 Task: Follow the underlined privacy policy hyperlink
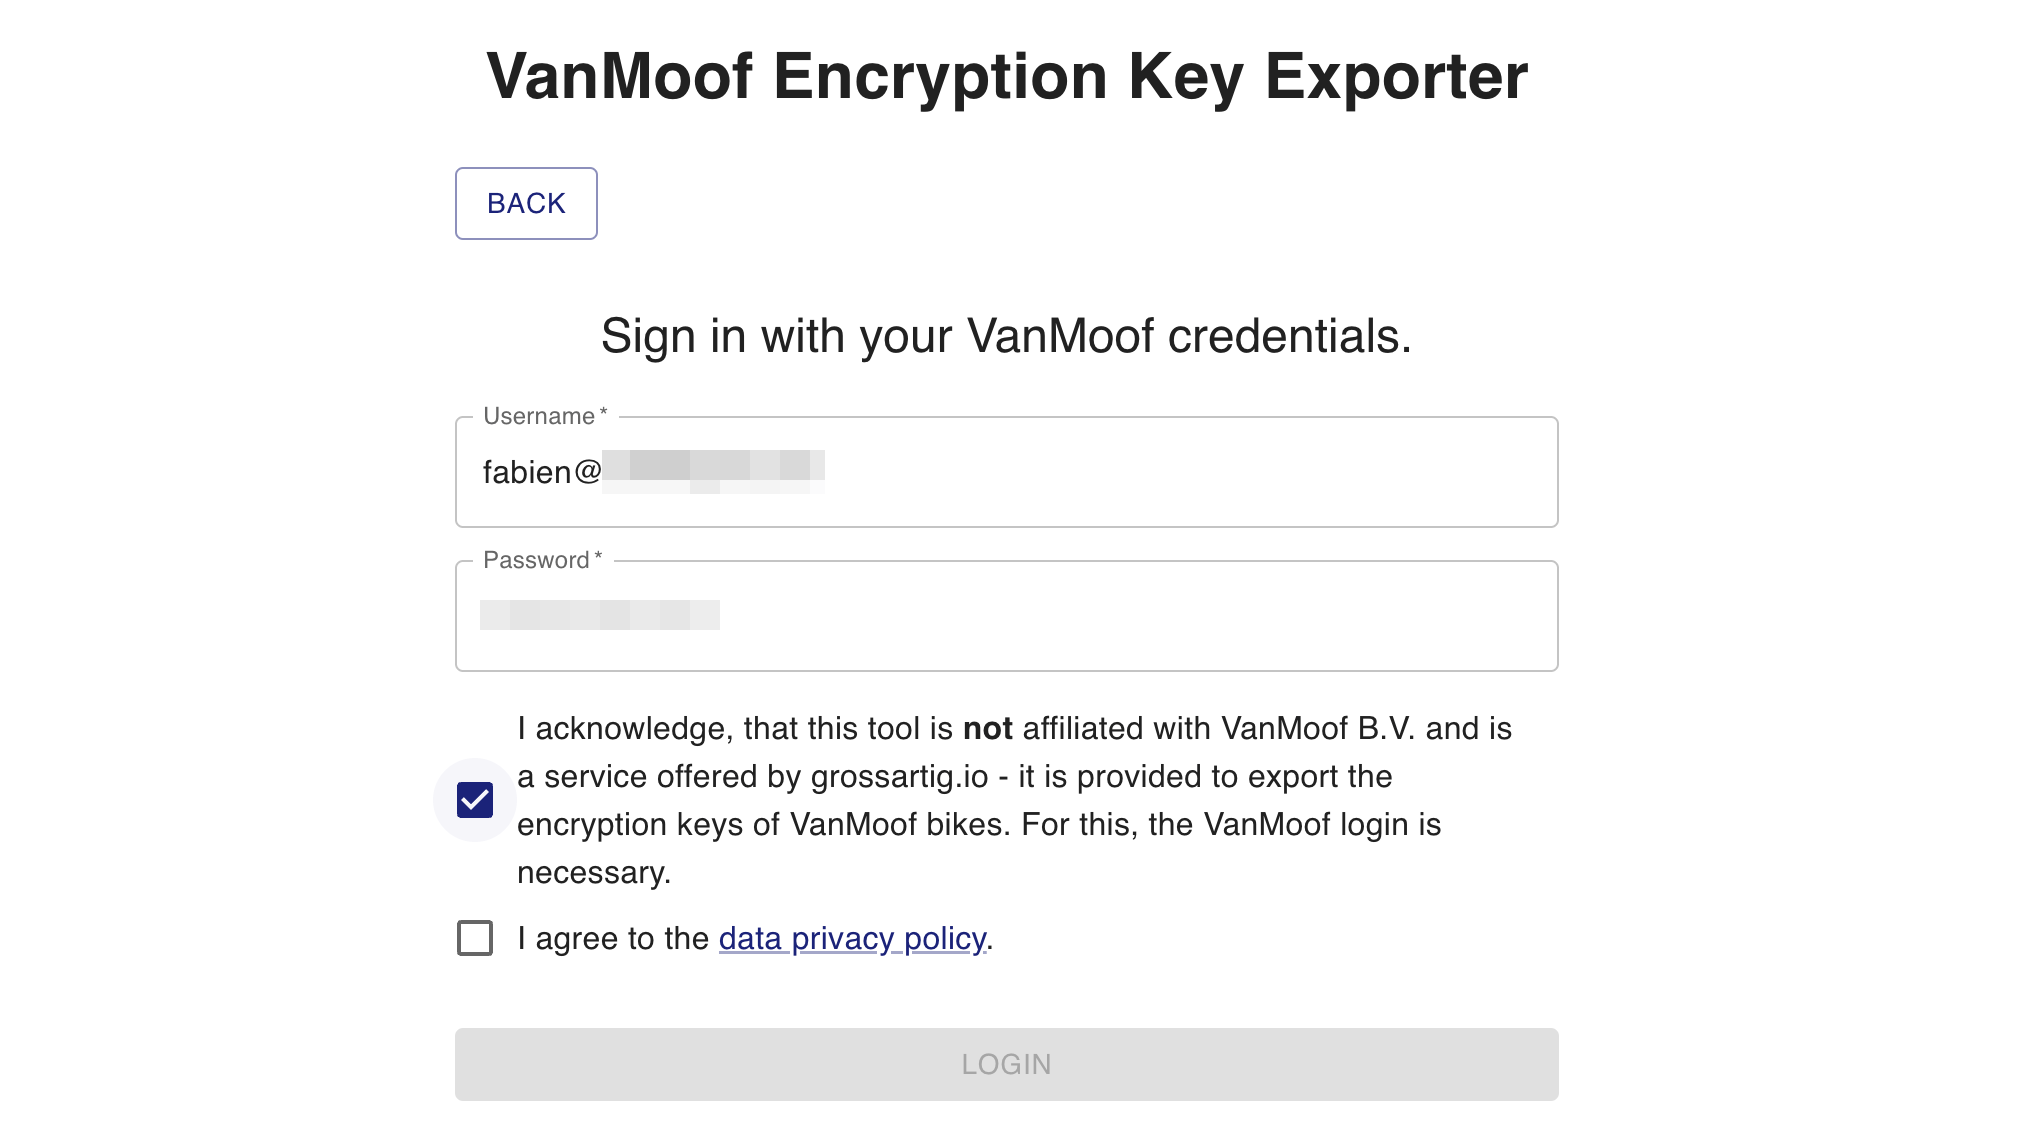click(851, 938)
